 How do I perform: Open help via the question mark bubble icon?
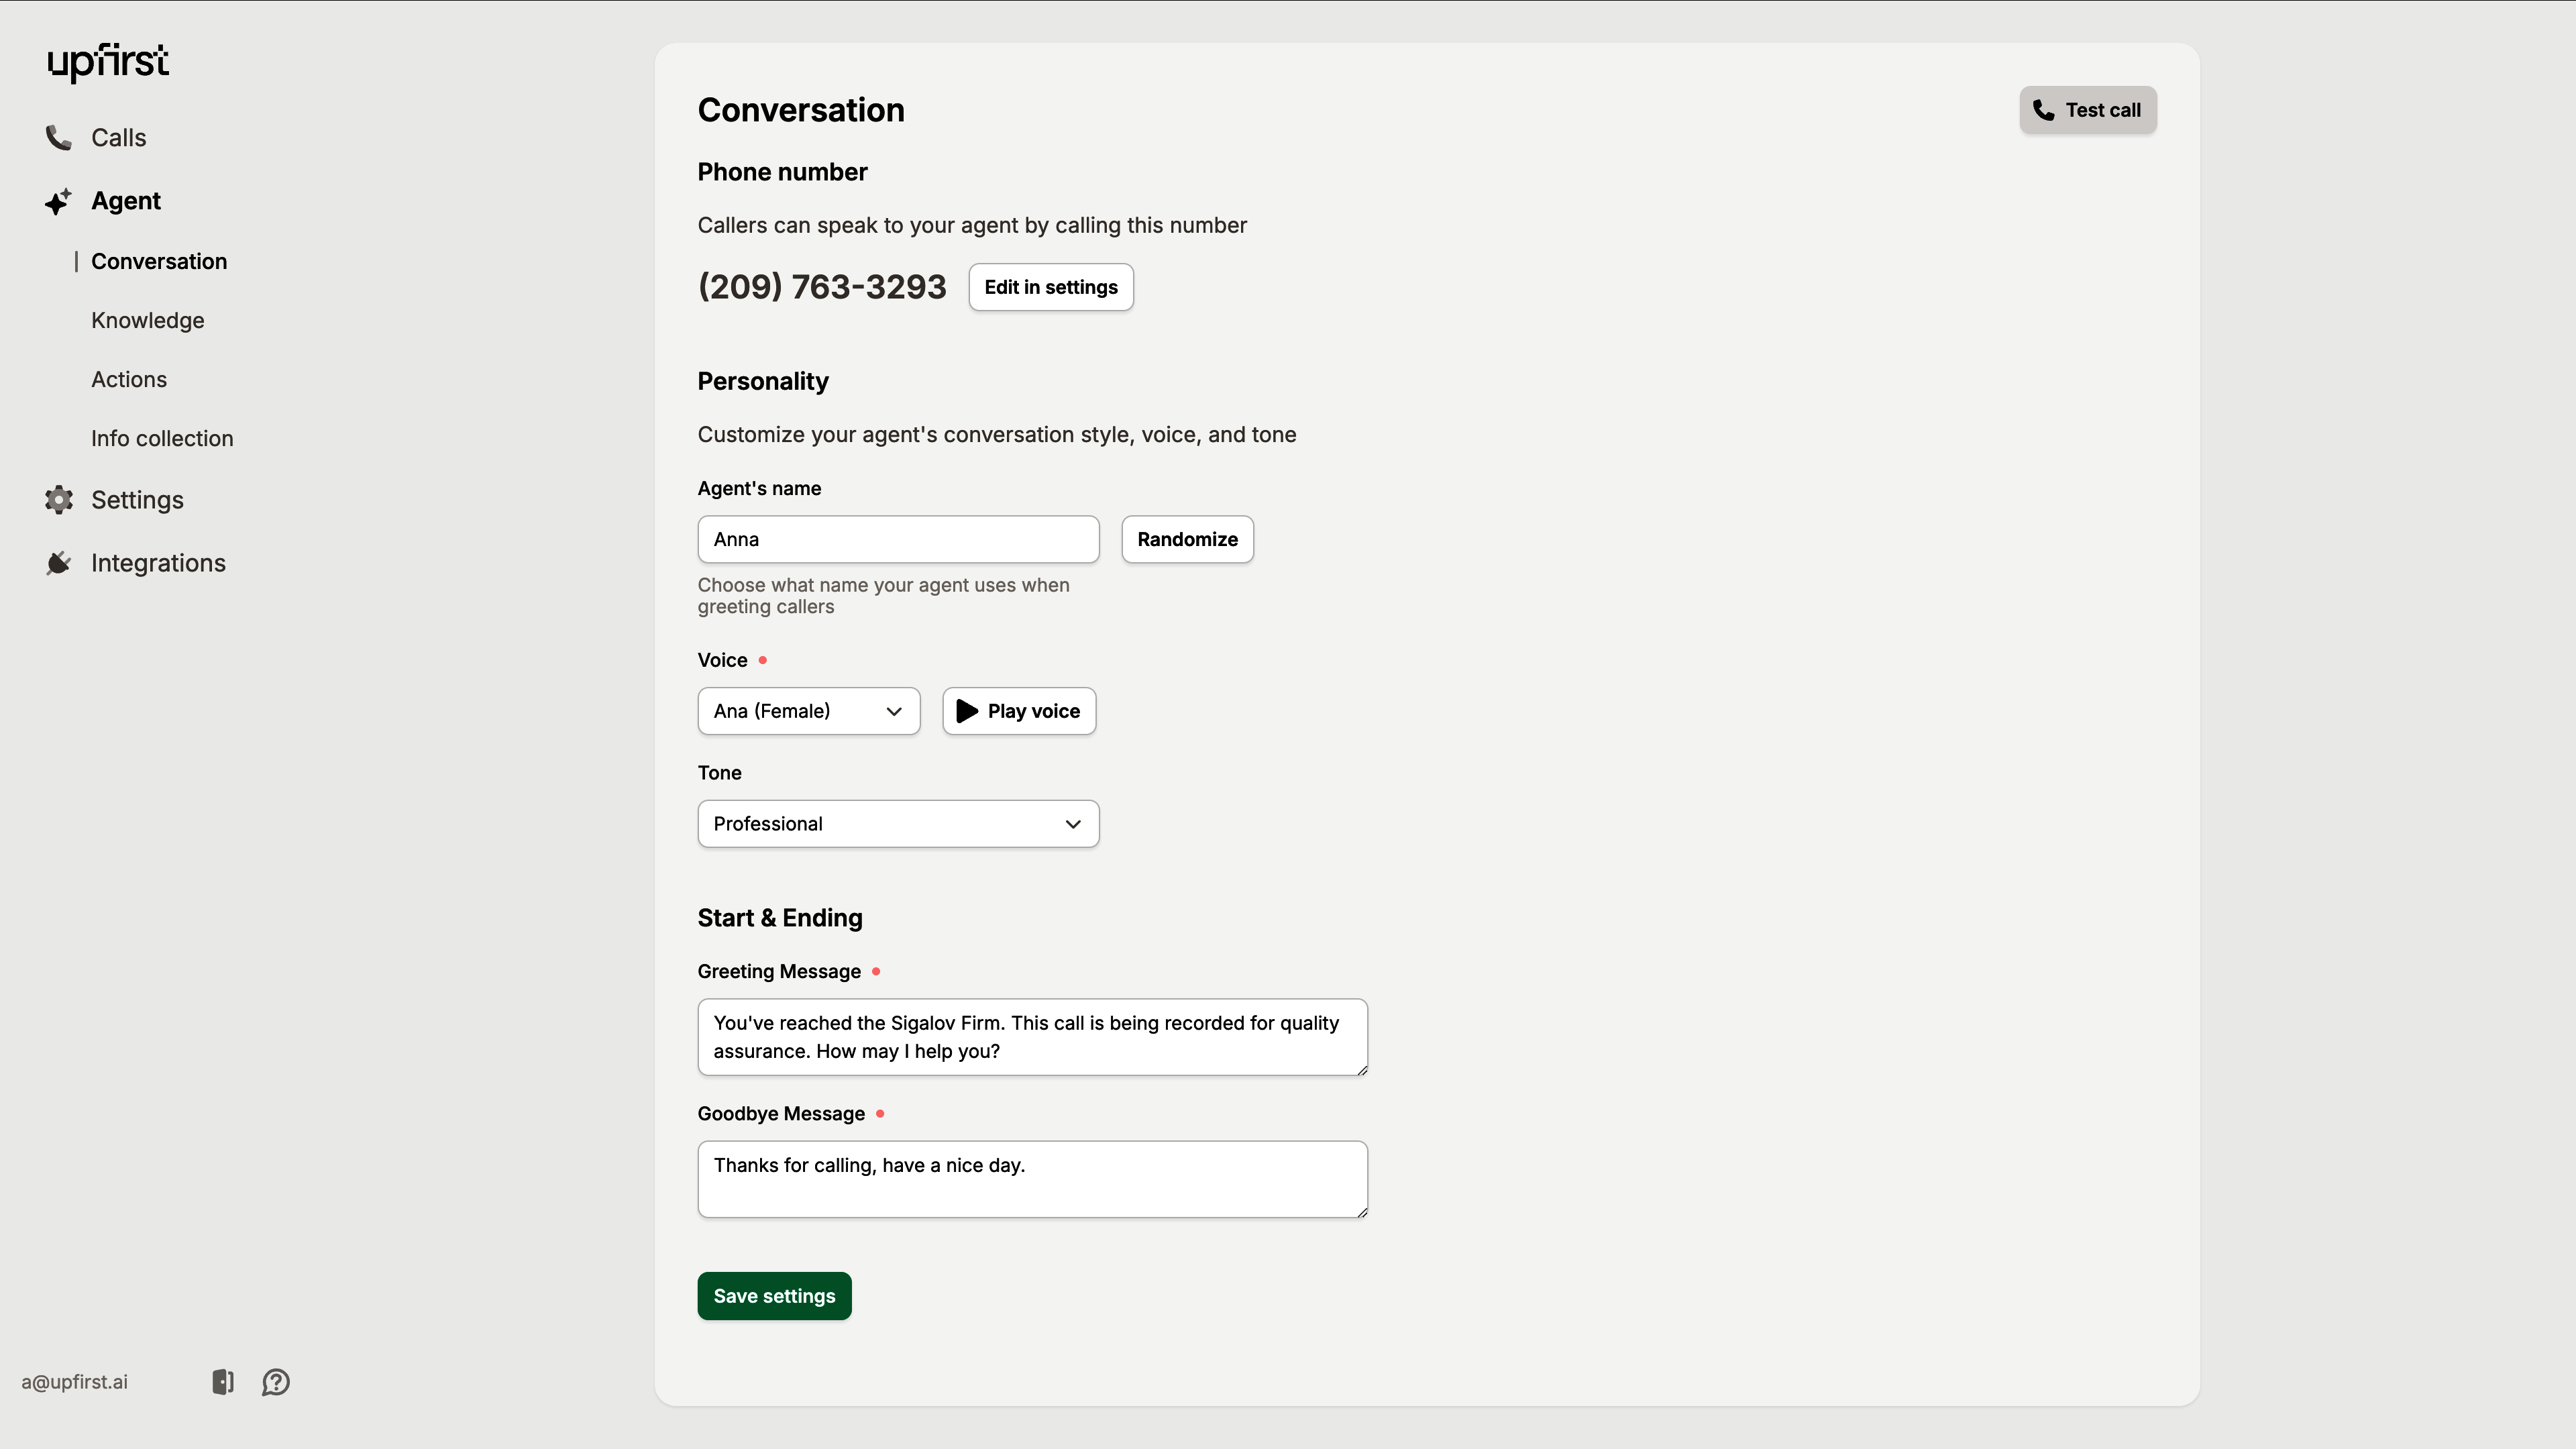[x=276, y=1382]
